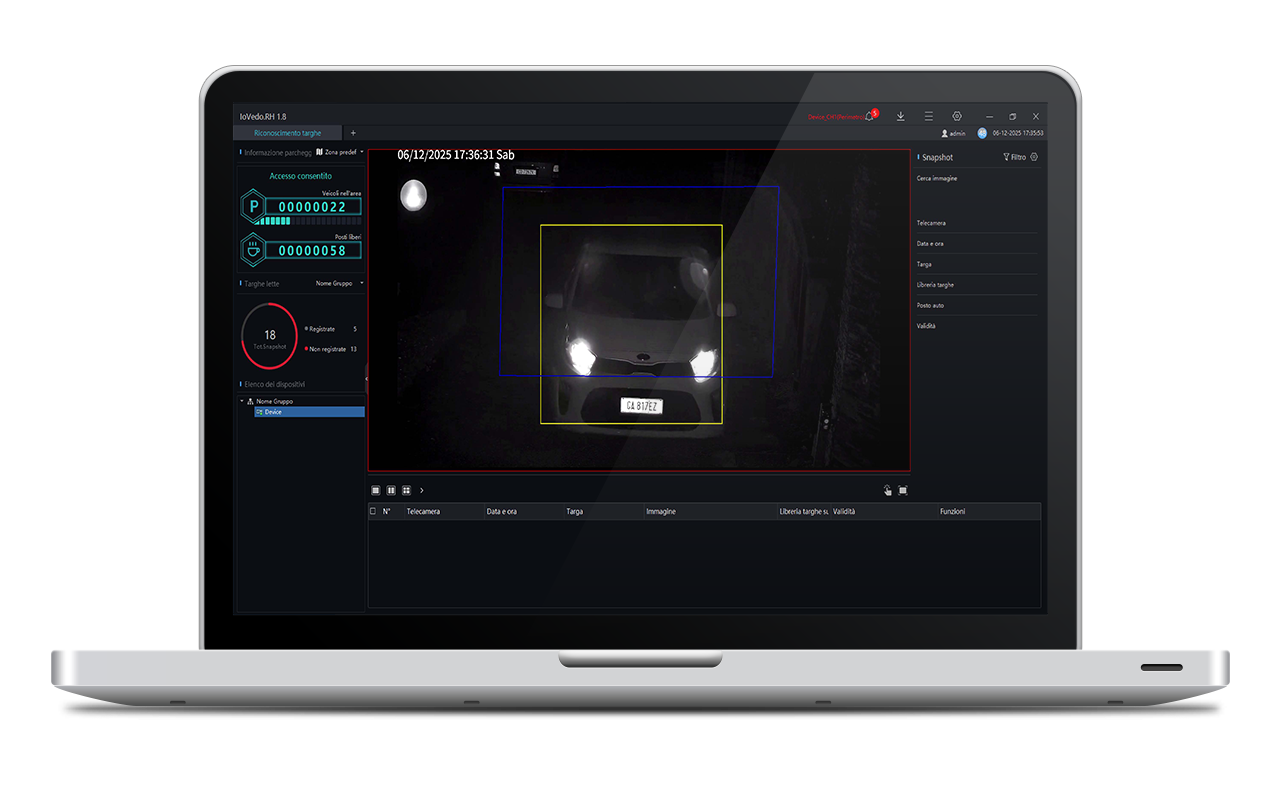Click the download icon in the title bar
1280x800 pixels.
[x=901, y=116]
